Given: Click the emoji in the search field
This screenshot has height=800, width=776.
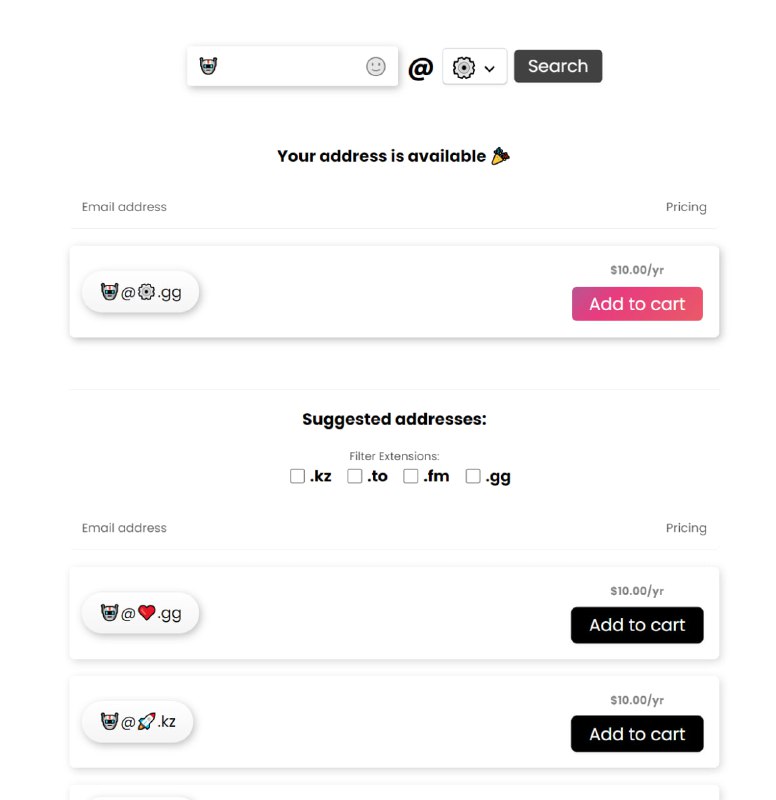Looking at the screenshot, I should [x=208, y=67].
